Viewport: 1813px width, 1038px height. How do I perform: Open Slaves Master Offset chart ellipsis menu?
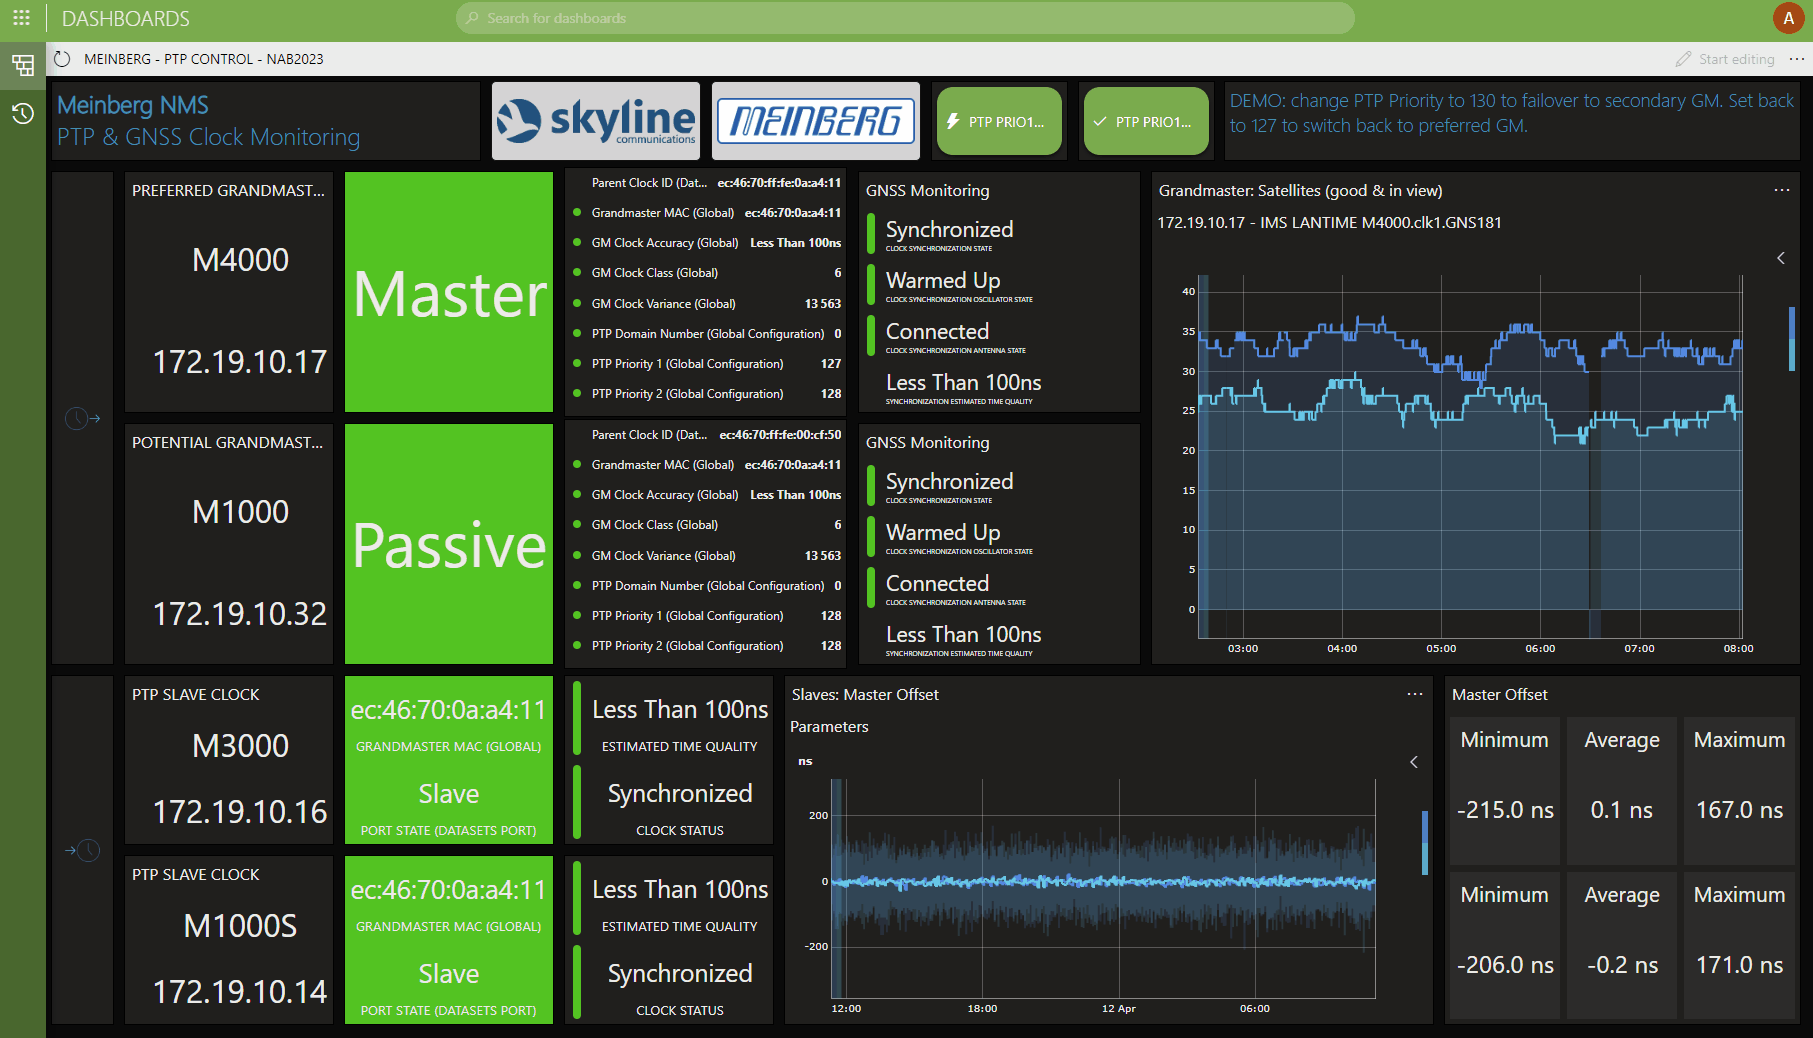tap(1415, 694)
